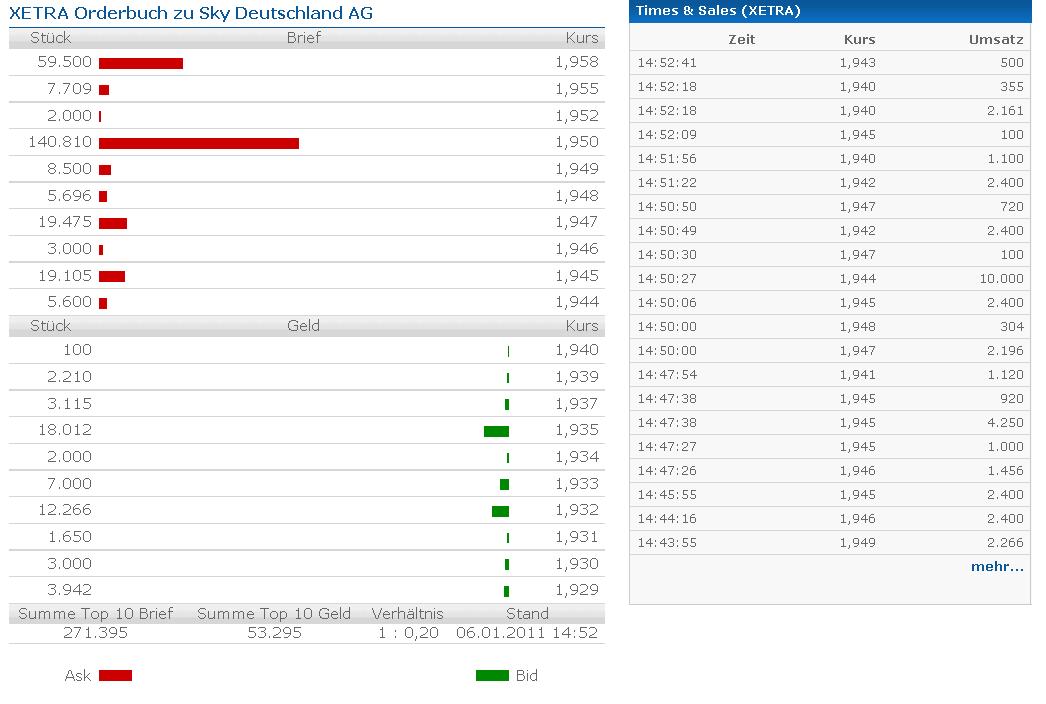Image resolution: width=1046 pixels, height=704 pixels.
Task: Click the green Bid legend swatch
Action: [492, 675]
